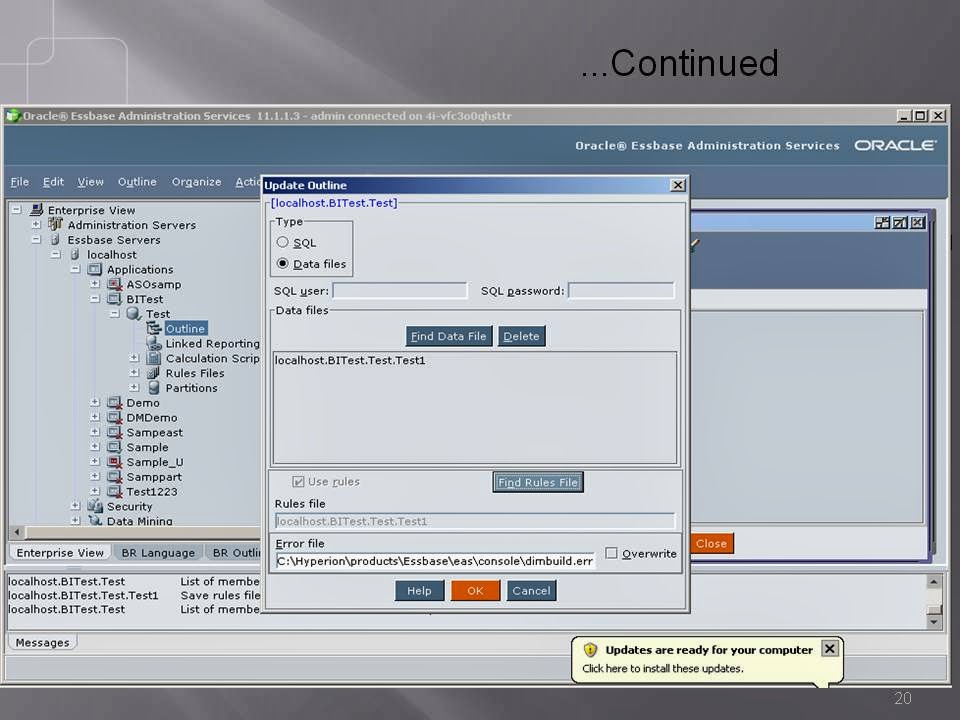The width and height of the screenshot is (960, 720).
Task: Open the Messages tab
Action: [x=42, y=642]
